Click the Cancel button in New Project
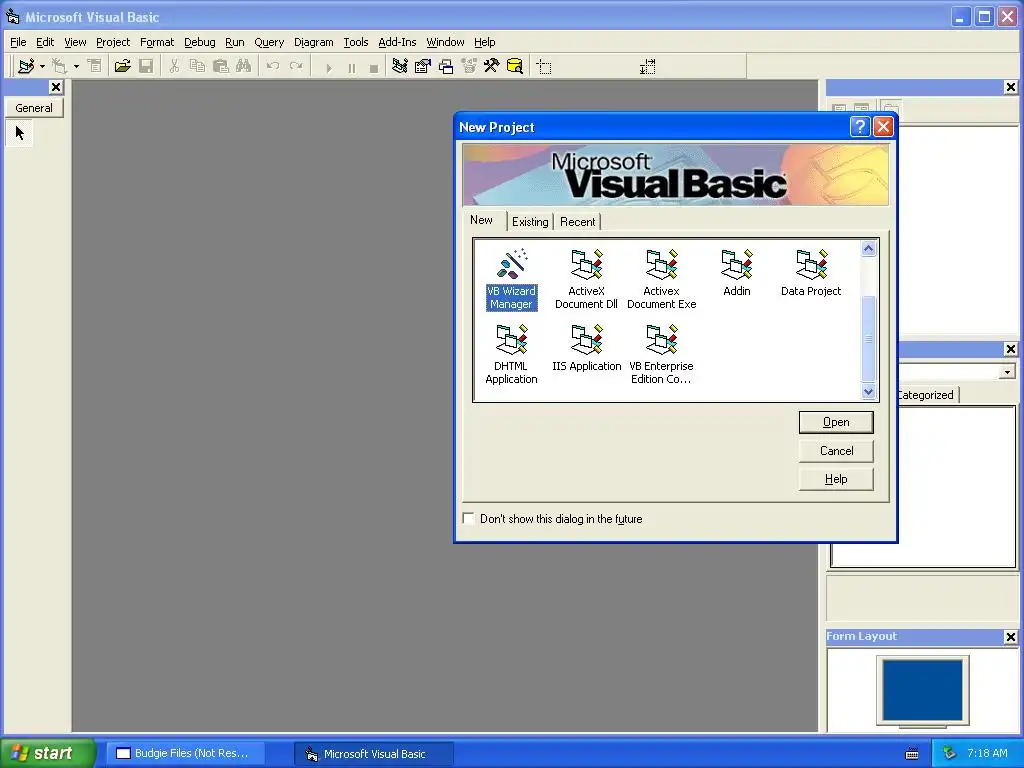This screenshot has width=1024, height=768. pyautogui.click(x=836, y=451)
